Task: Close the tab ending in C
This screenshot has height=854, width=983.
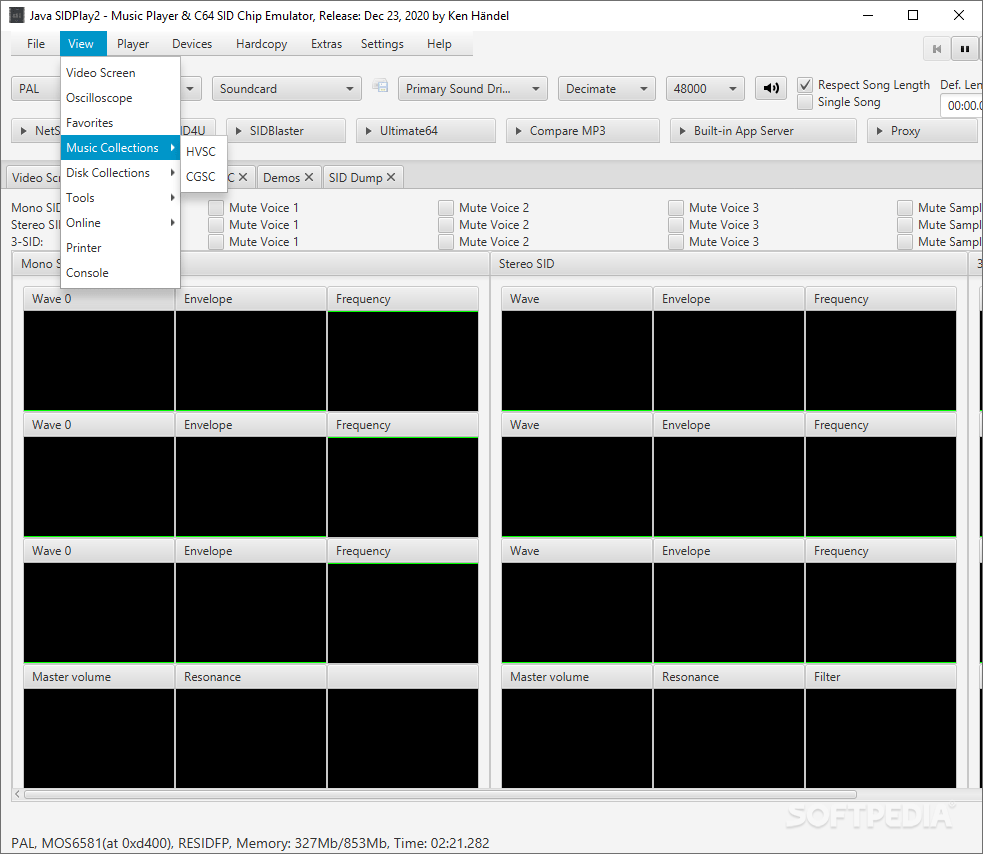Action: pos(243,177)
